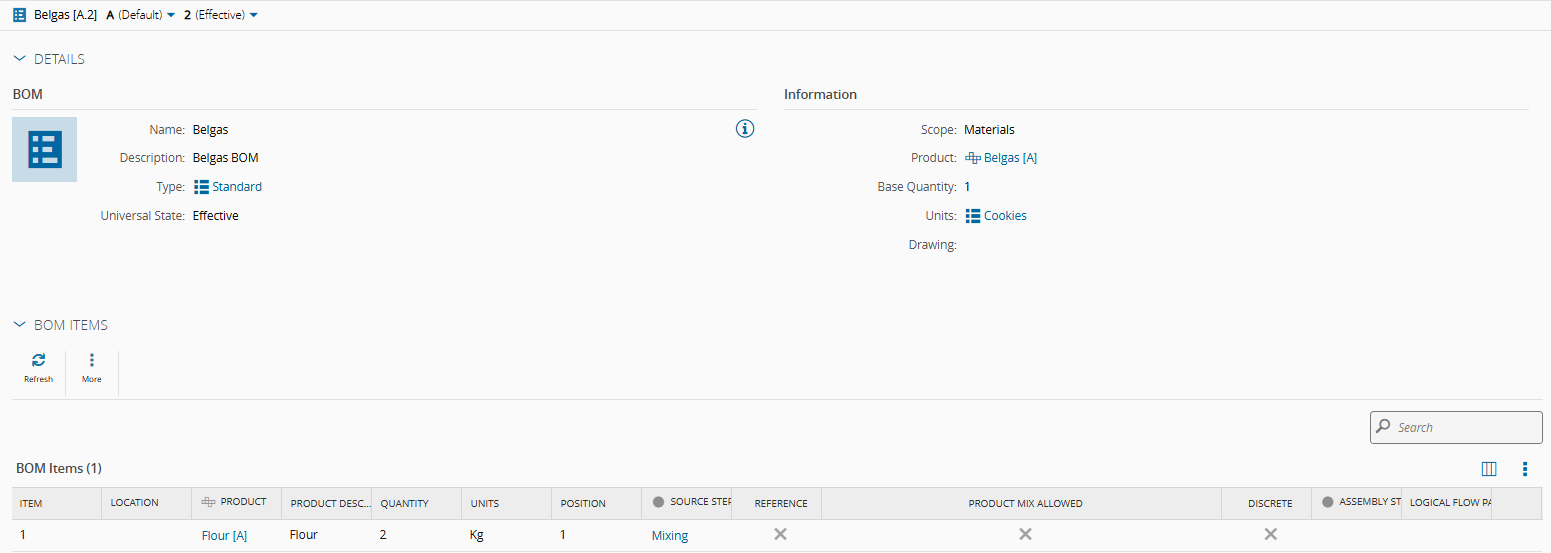This screenshot has height=553, width=1551.
Task: Sort by the LOGICAL FLOW PA column header
Action: click(1447, 503)
